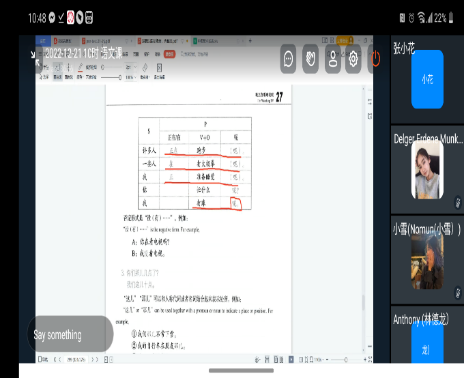
Task: Adjust the bottom-right zoom slider
Action: pyautogui.click(x=346, y=359)
